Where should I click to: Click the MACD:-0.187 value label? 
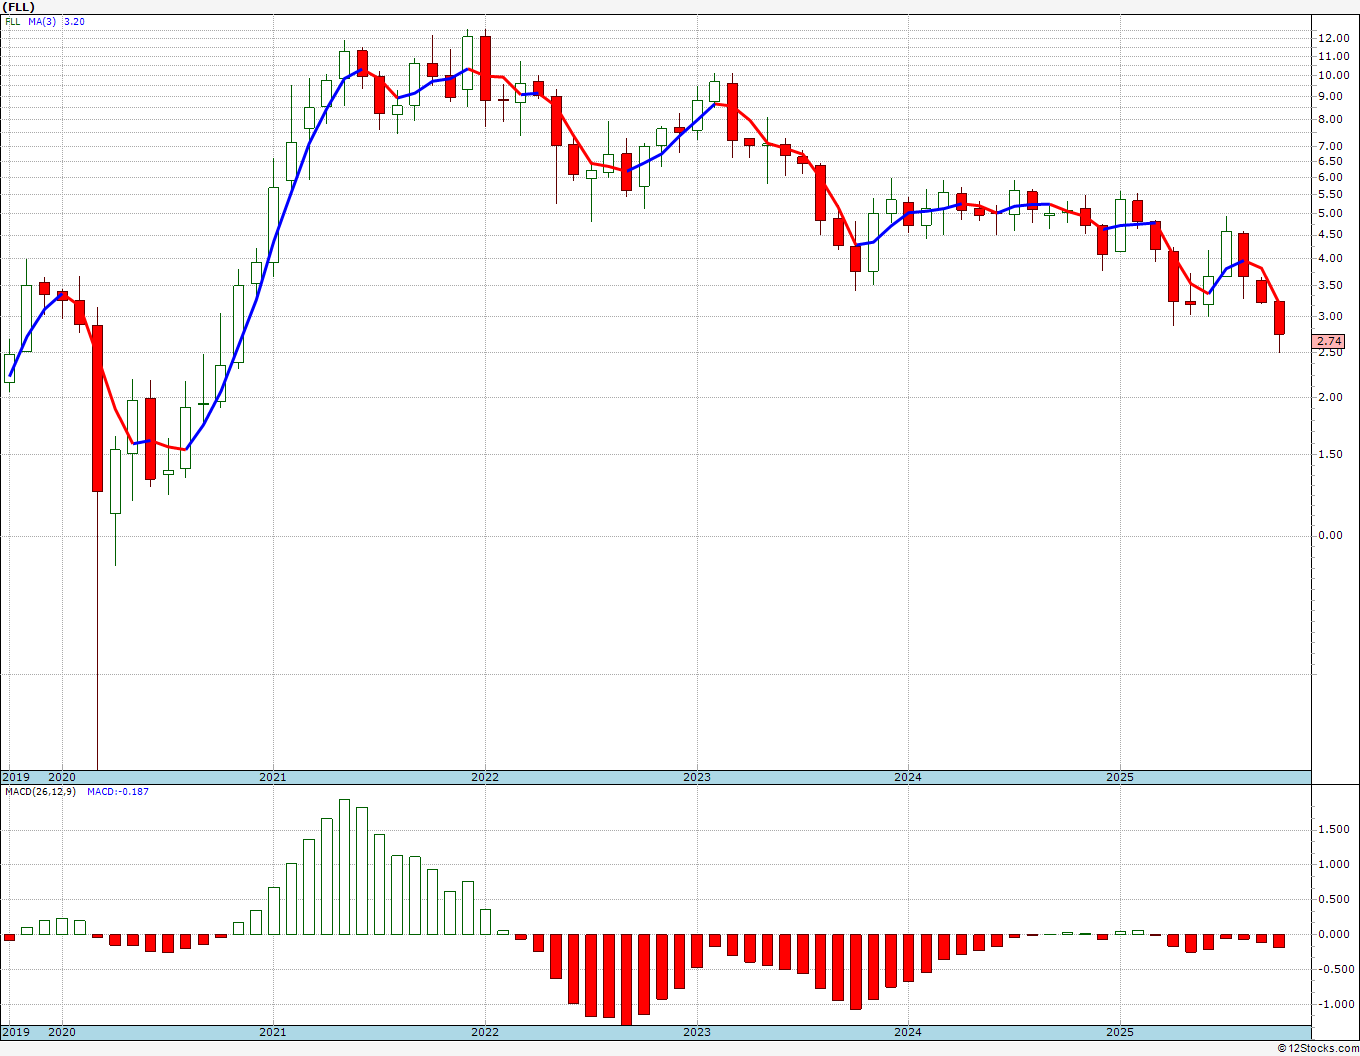(118, 792)
